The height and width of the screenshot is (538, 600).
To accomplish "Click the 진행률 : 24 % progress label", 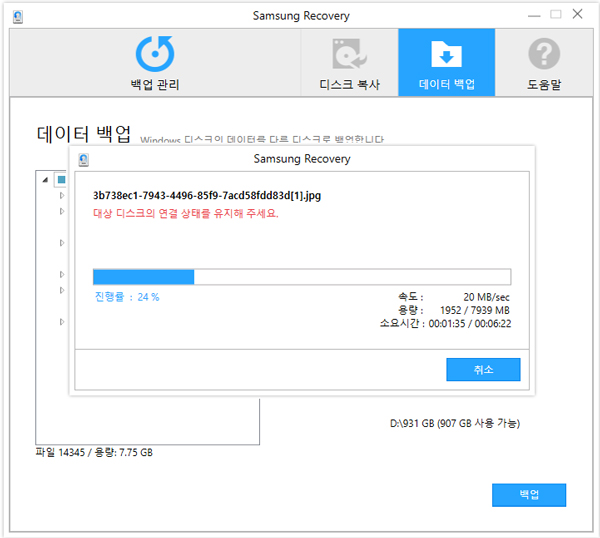I will coord(127,297).
